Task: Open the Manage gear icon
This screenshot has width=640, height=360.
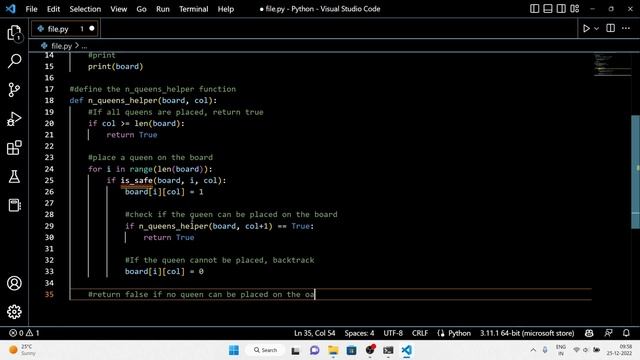Action: point(14,312)
